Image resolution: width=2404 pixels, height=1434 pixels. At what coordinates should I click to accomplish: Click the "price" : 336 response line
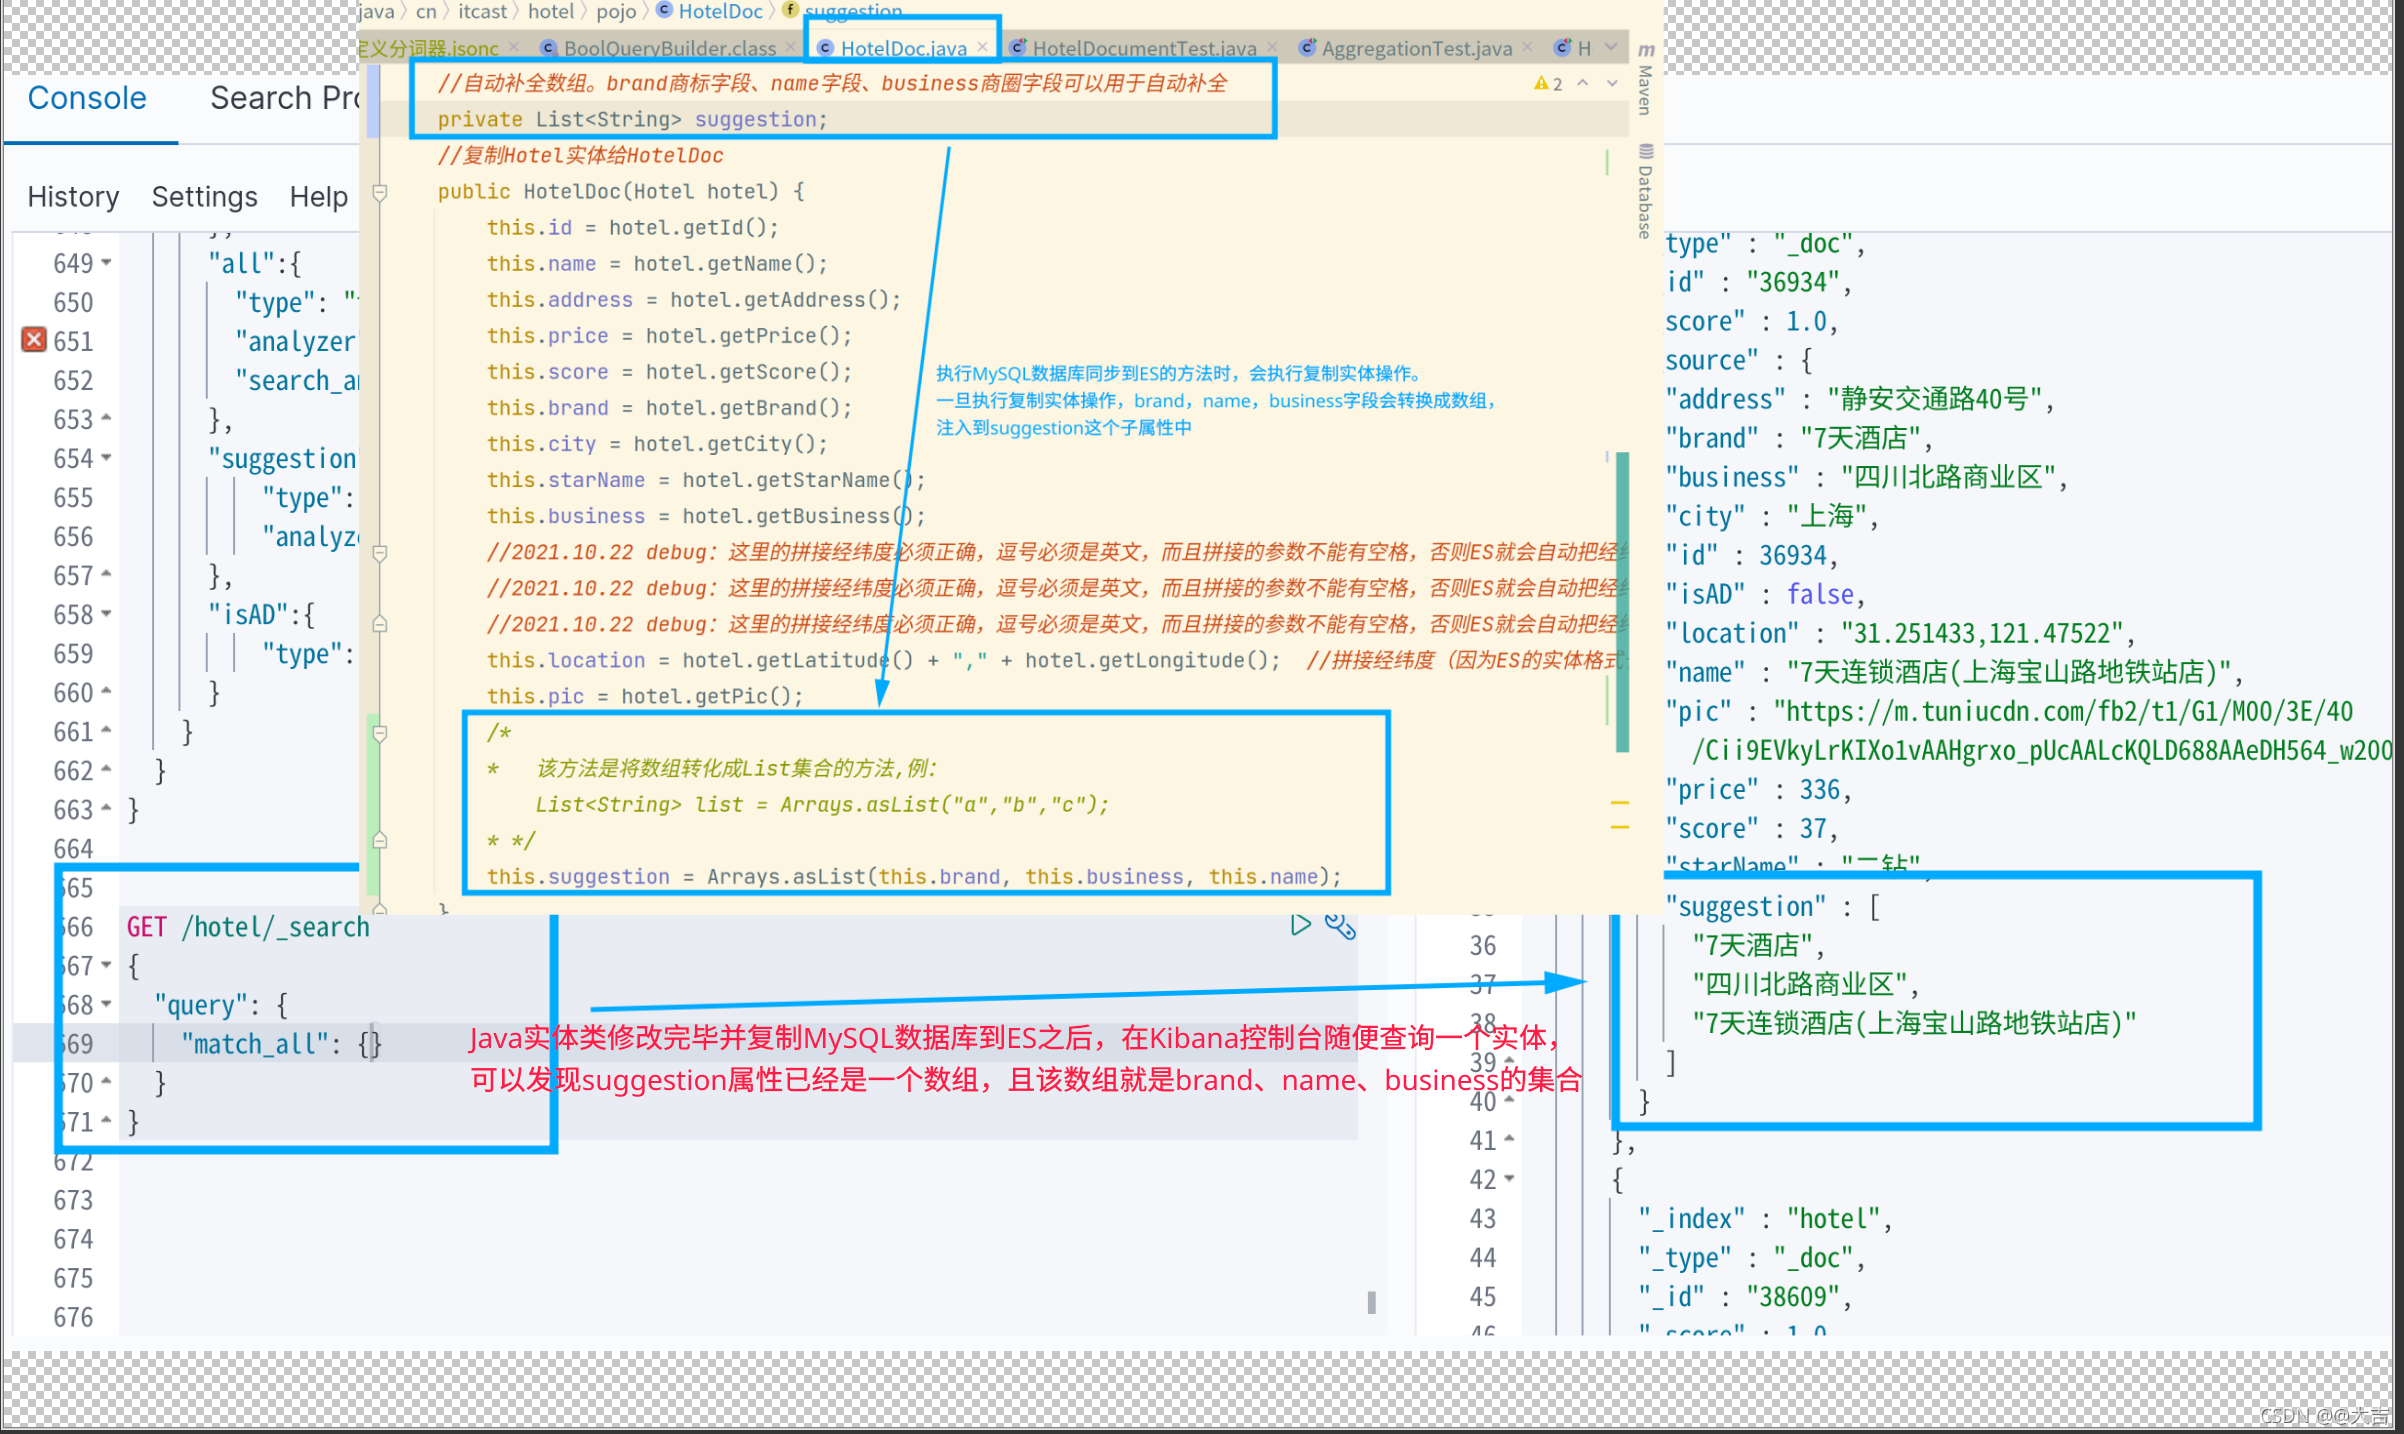pos(1759,789)
